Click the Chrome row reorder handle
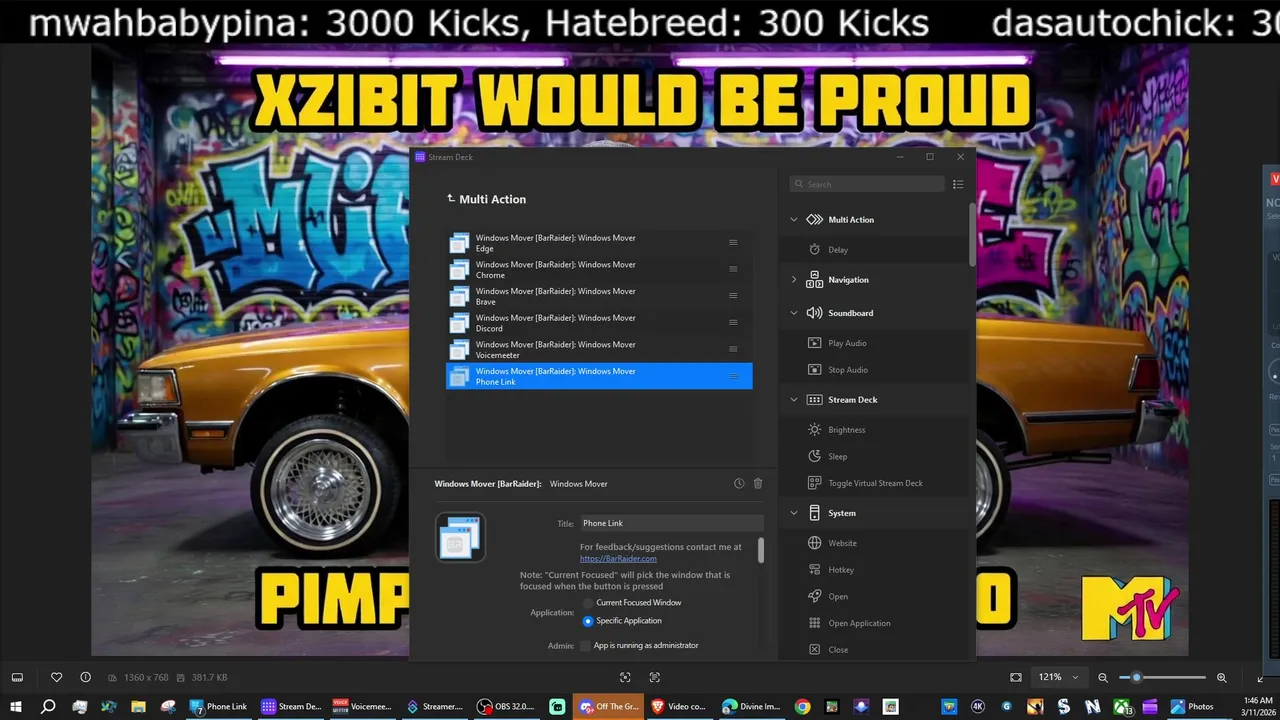This screenshot has height=720, width=1280. 733,269
